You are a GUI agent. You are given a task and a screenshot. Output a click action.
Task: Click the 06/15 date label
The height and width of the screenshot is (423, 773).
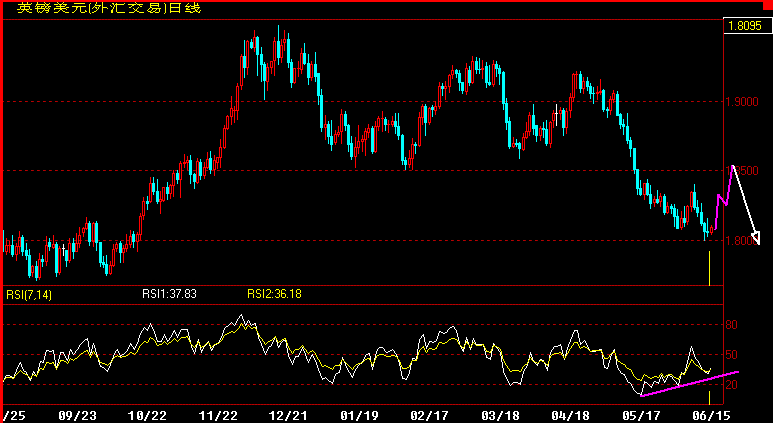(712, 416)
